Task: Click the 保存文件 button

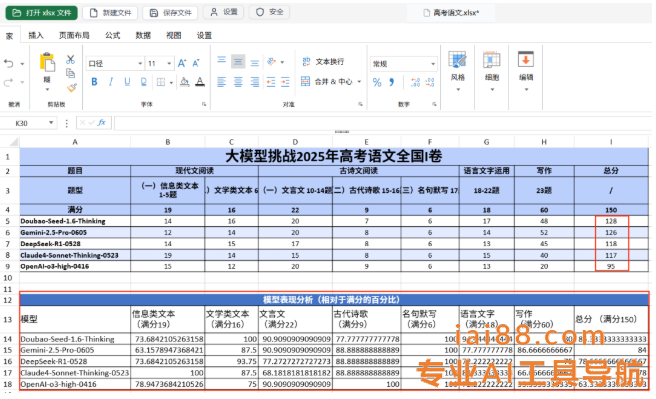Action: point(170,13)
